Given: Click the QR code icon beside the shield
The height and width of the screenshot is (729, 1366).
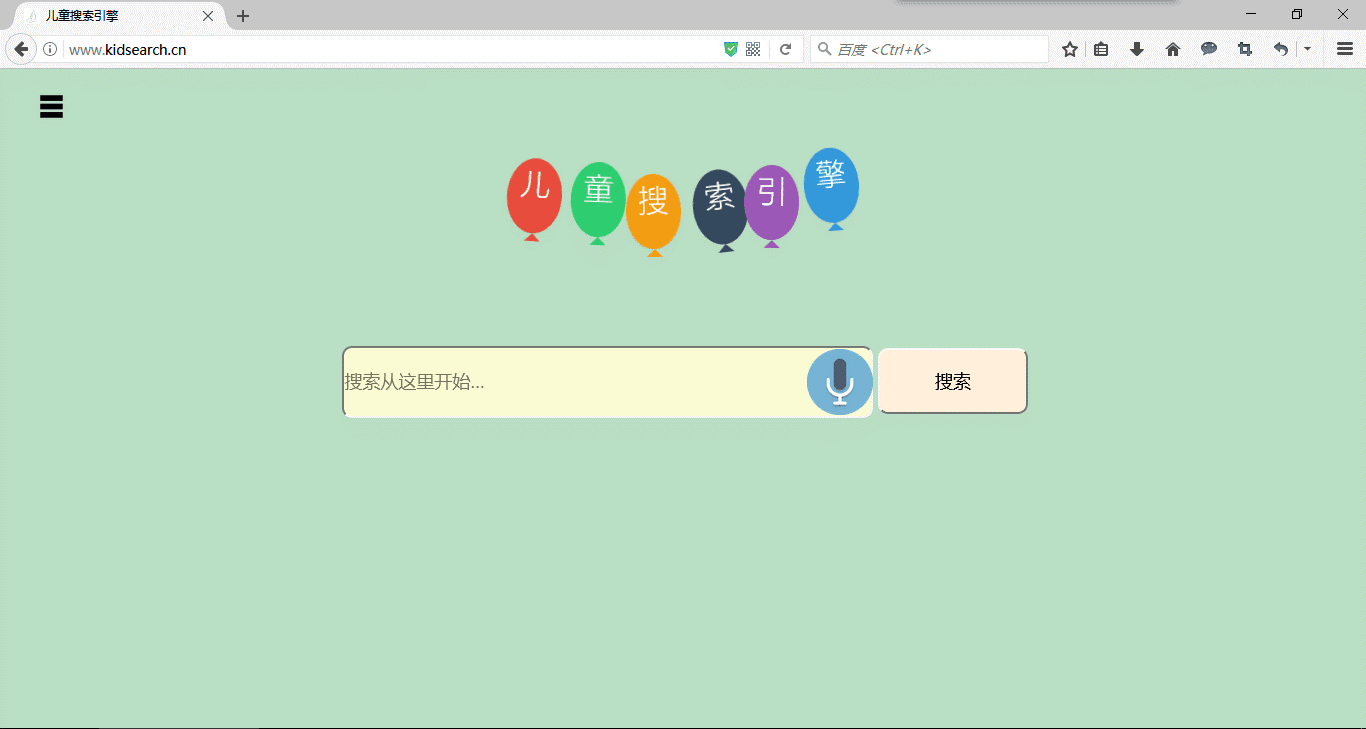Looking at the screenshot, I should [x=753, y=48].
